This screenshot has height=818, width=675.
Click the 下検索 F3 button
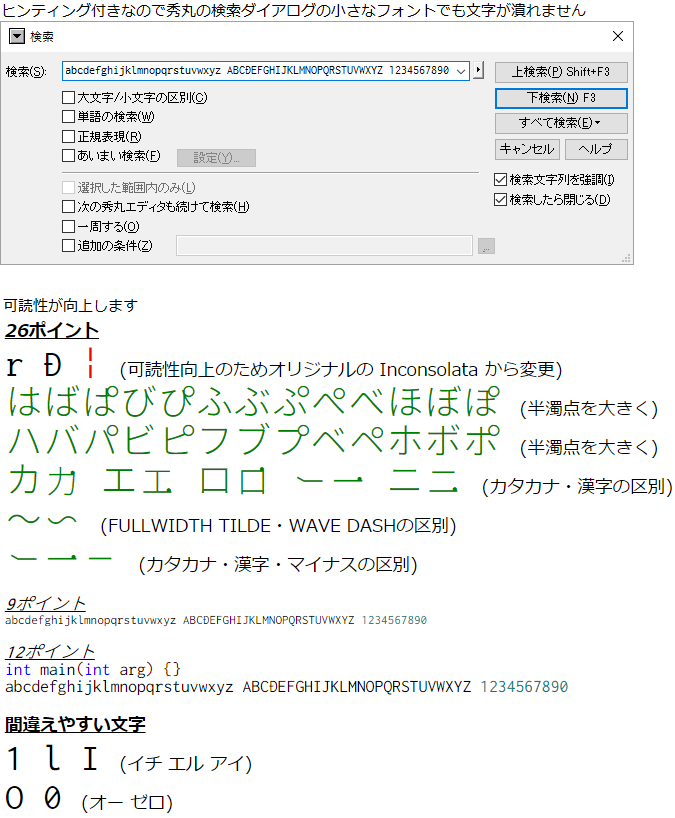[x=561, y=98]
